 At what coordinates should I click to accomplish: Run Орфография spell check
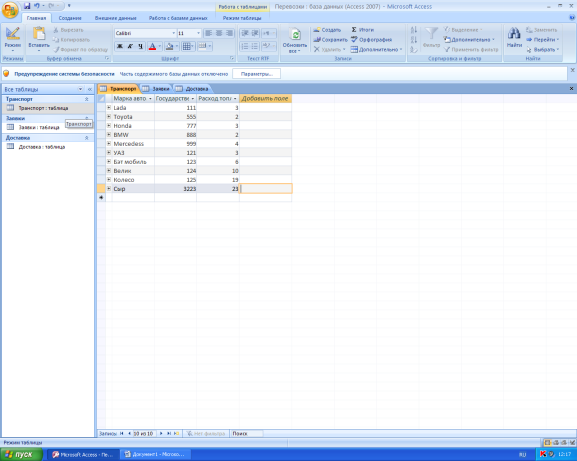click(371, 39)
